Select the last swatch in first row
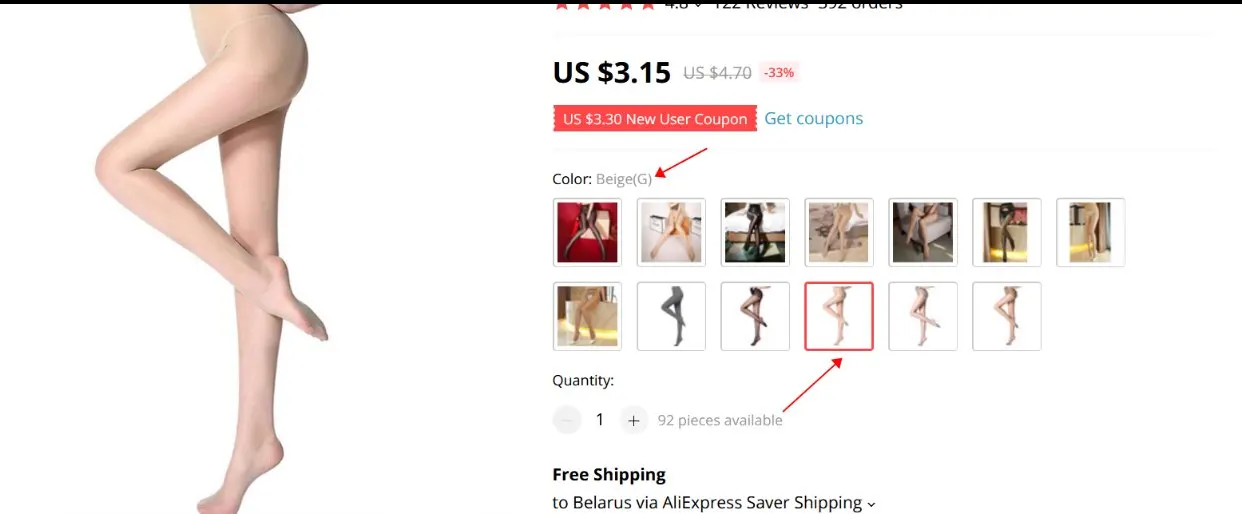Image resolution: width=1242 pixels, height=514 pixels. pos(1091,232)
